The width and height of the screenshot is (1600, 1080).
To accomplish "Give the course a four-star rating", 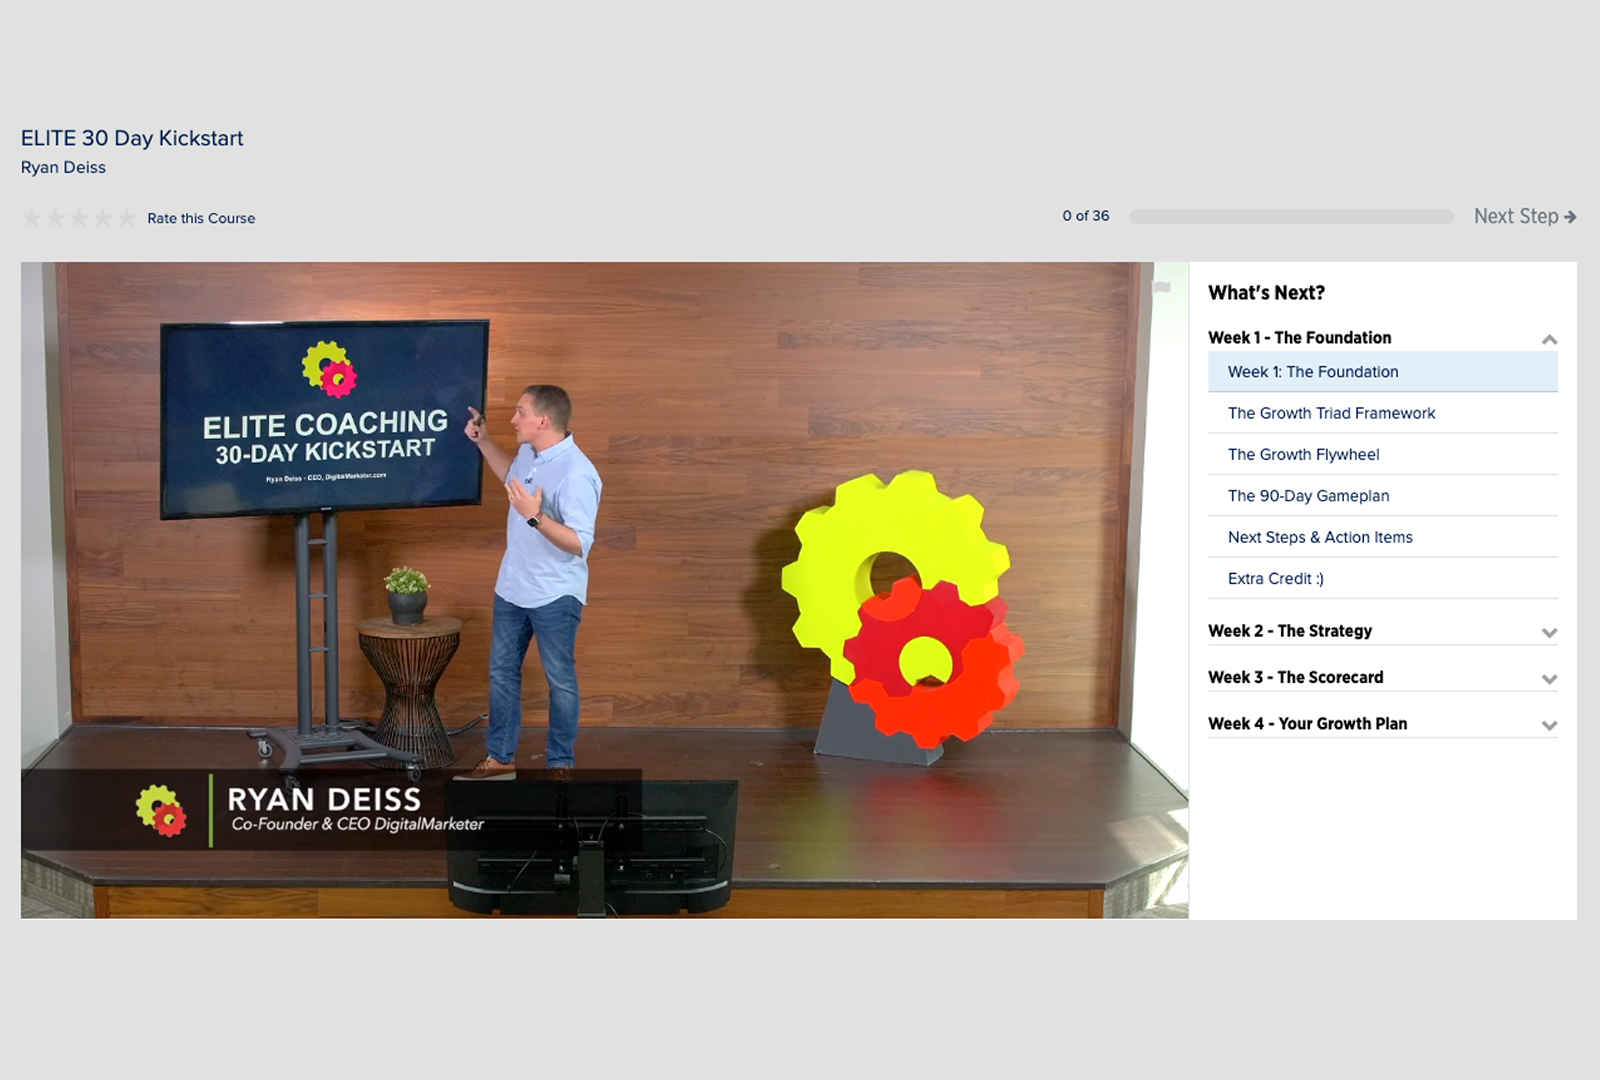I will pyautogui.click(x=102, y=218).
